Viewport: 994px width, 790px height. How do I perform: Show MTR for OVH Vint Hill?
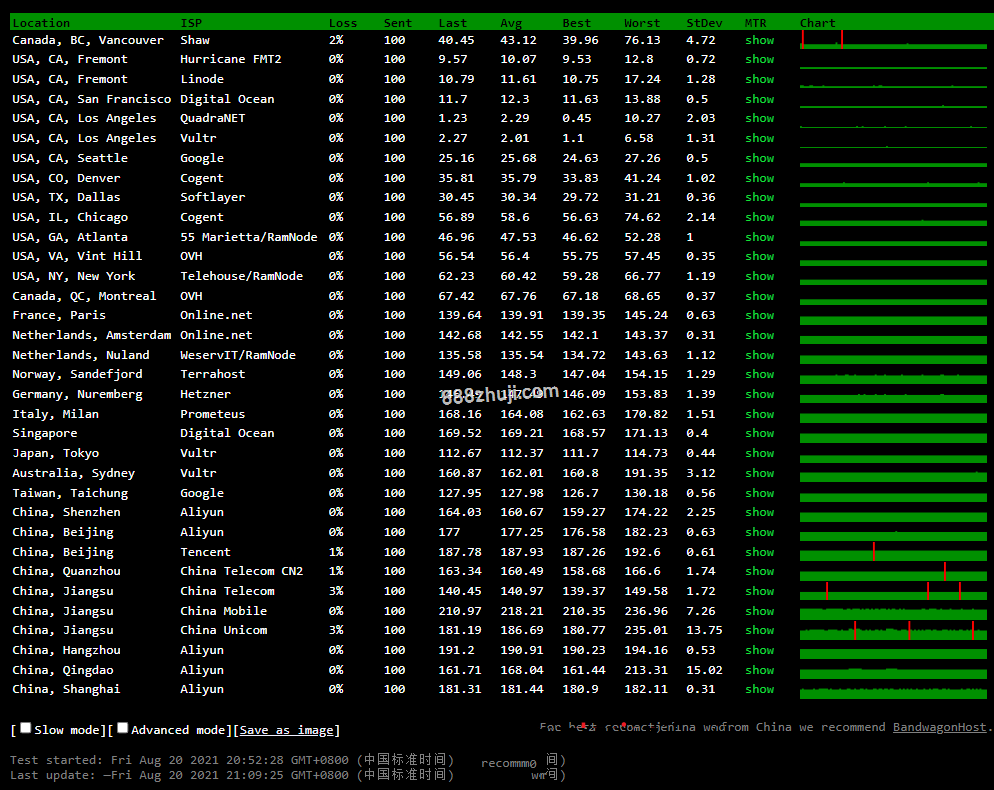[759, 256]
